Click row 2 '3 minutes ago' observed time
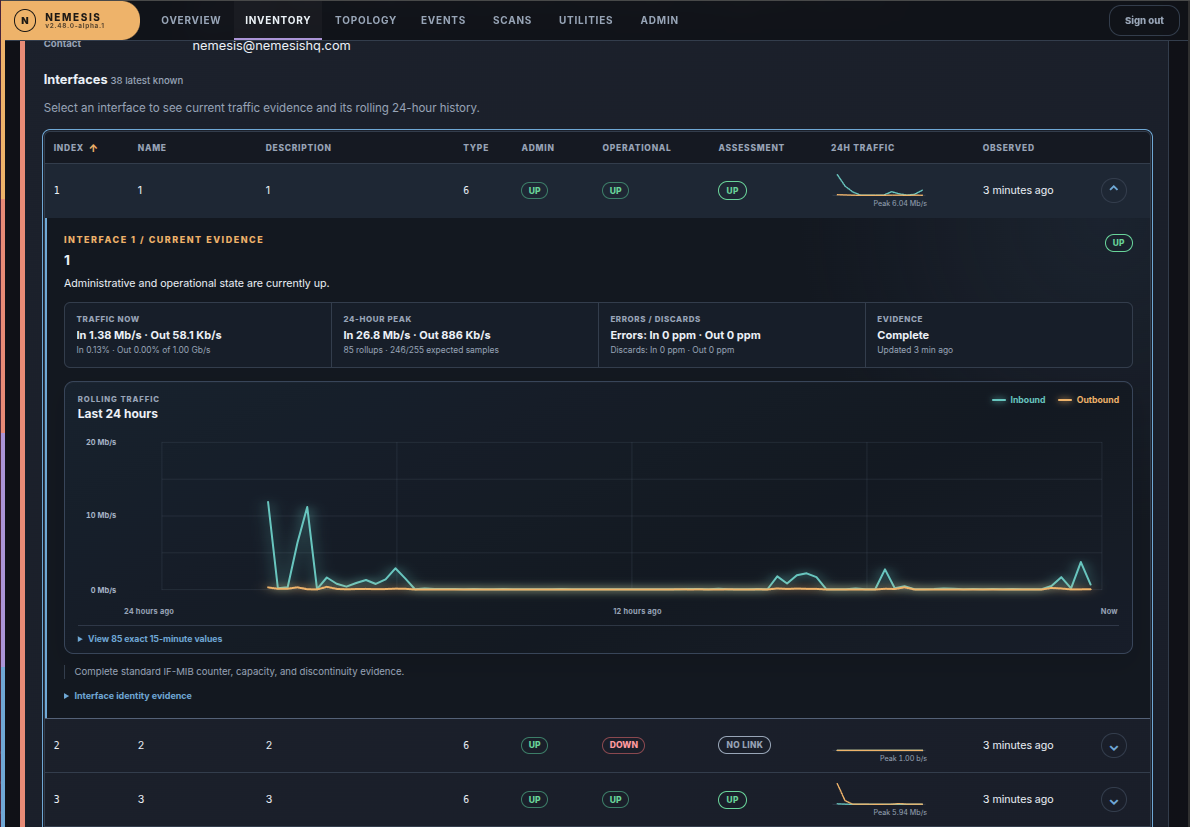This screenshot has height=827, width=1190. [1018, 745]
